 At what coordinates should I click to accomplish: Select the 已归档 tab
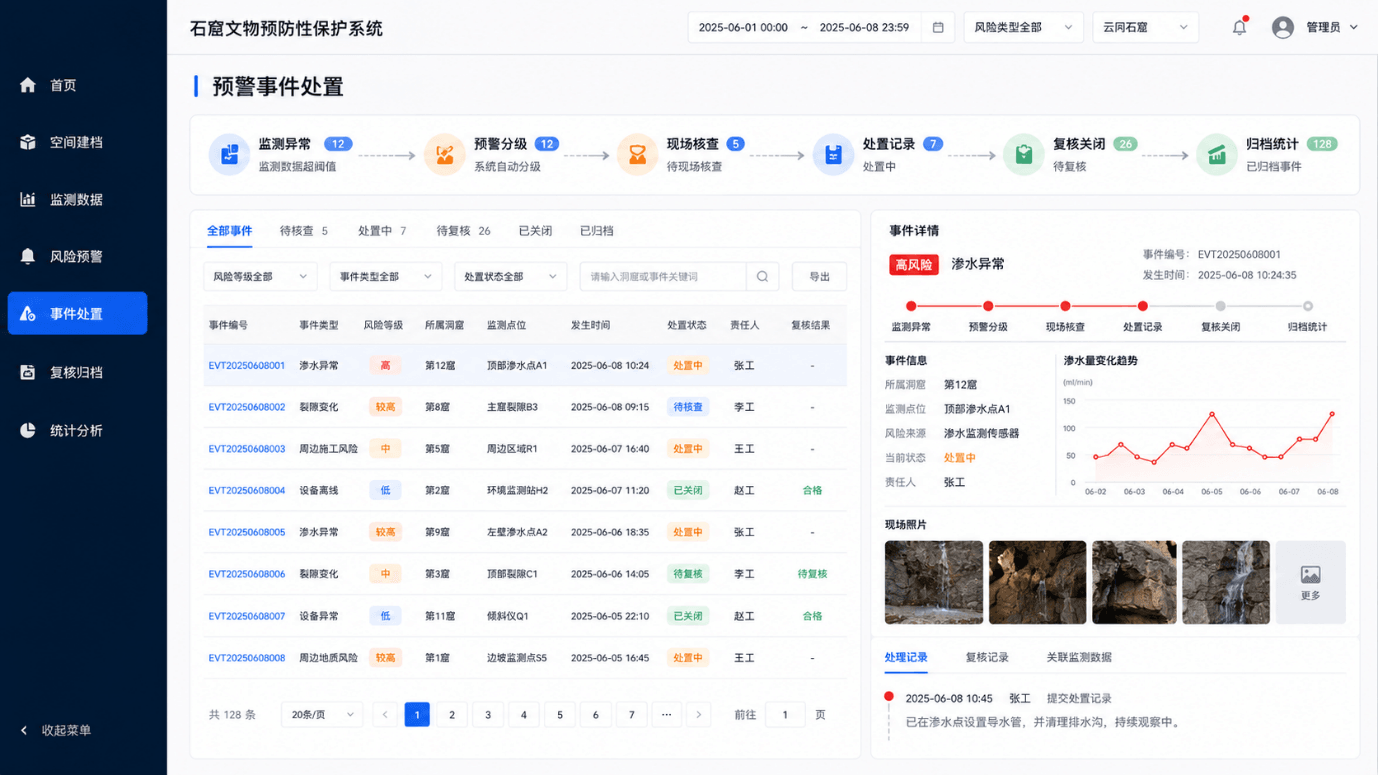pyautogui.click(x=596, y=231)
